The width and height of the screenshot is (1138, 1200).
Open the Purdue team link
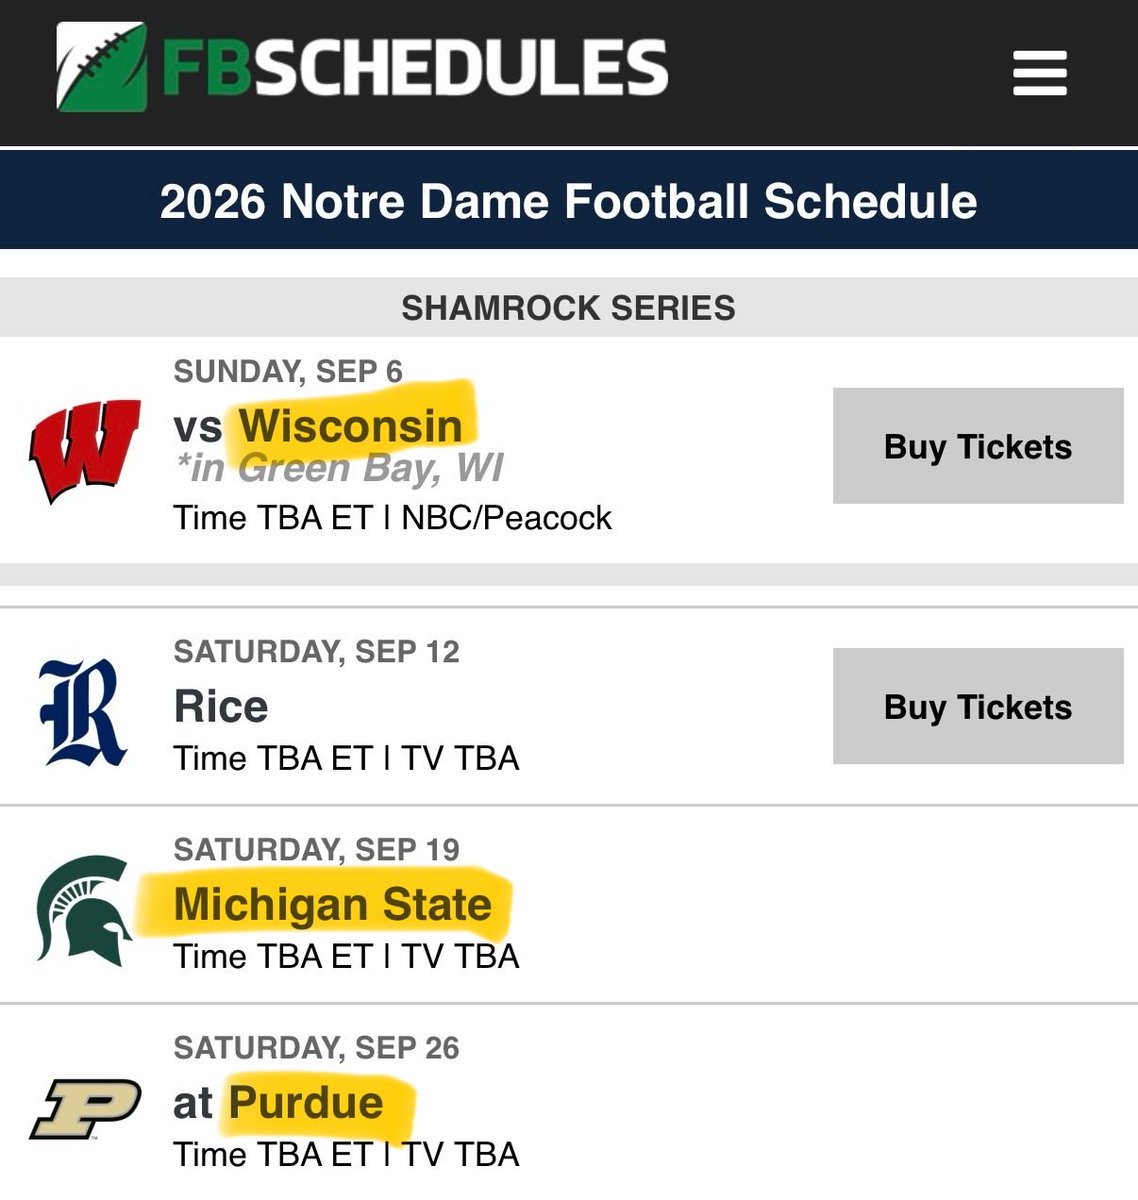pos(306,1102)
